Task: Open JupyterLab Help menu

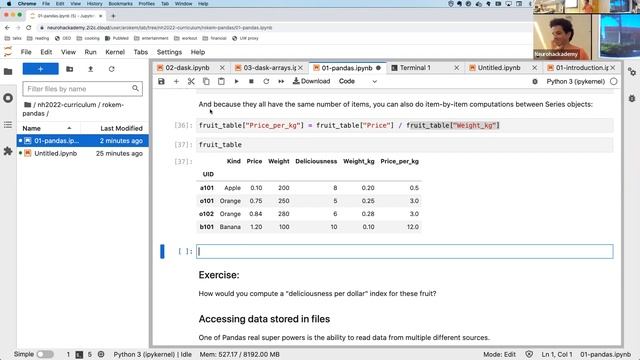Action: (x=198, y=52)
